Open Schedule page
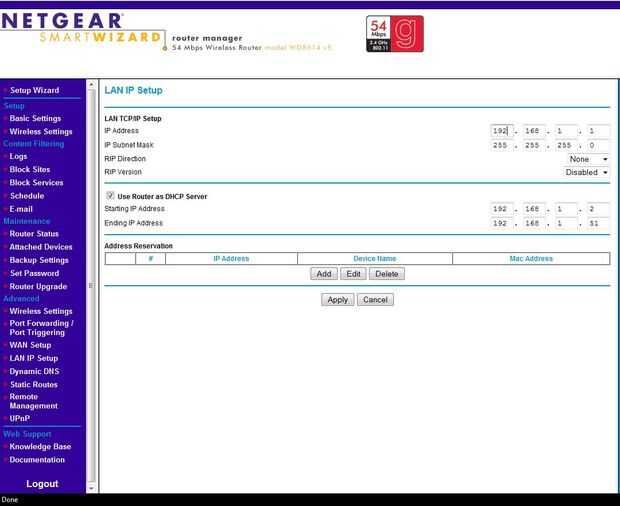The image size is (620, 506). tap(27, 196)
